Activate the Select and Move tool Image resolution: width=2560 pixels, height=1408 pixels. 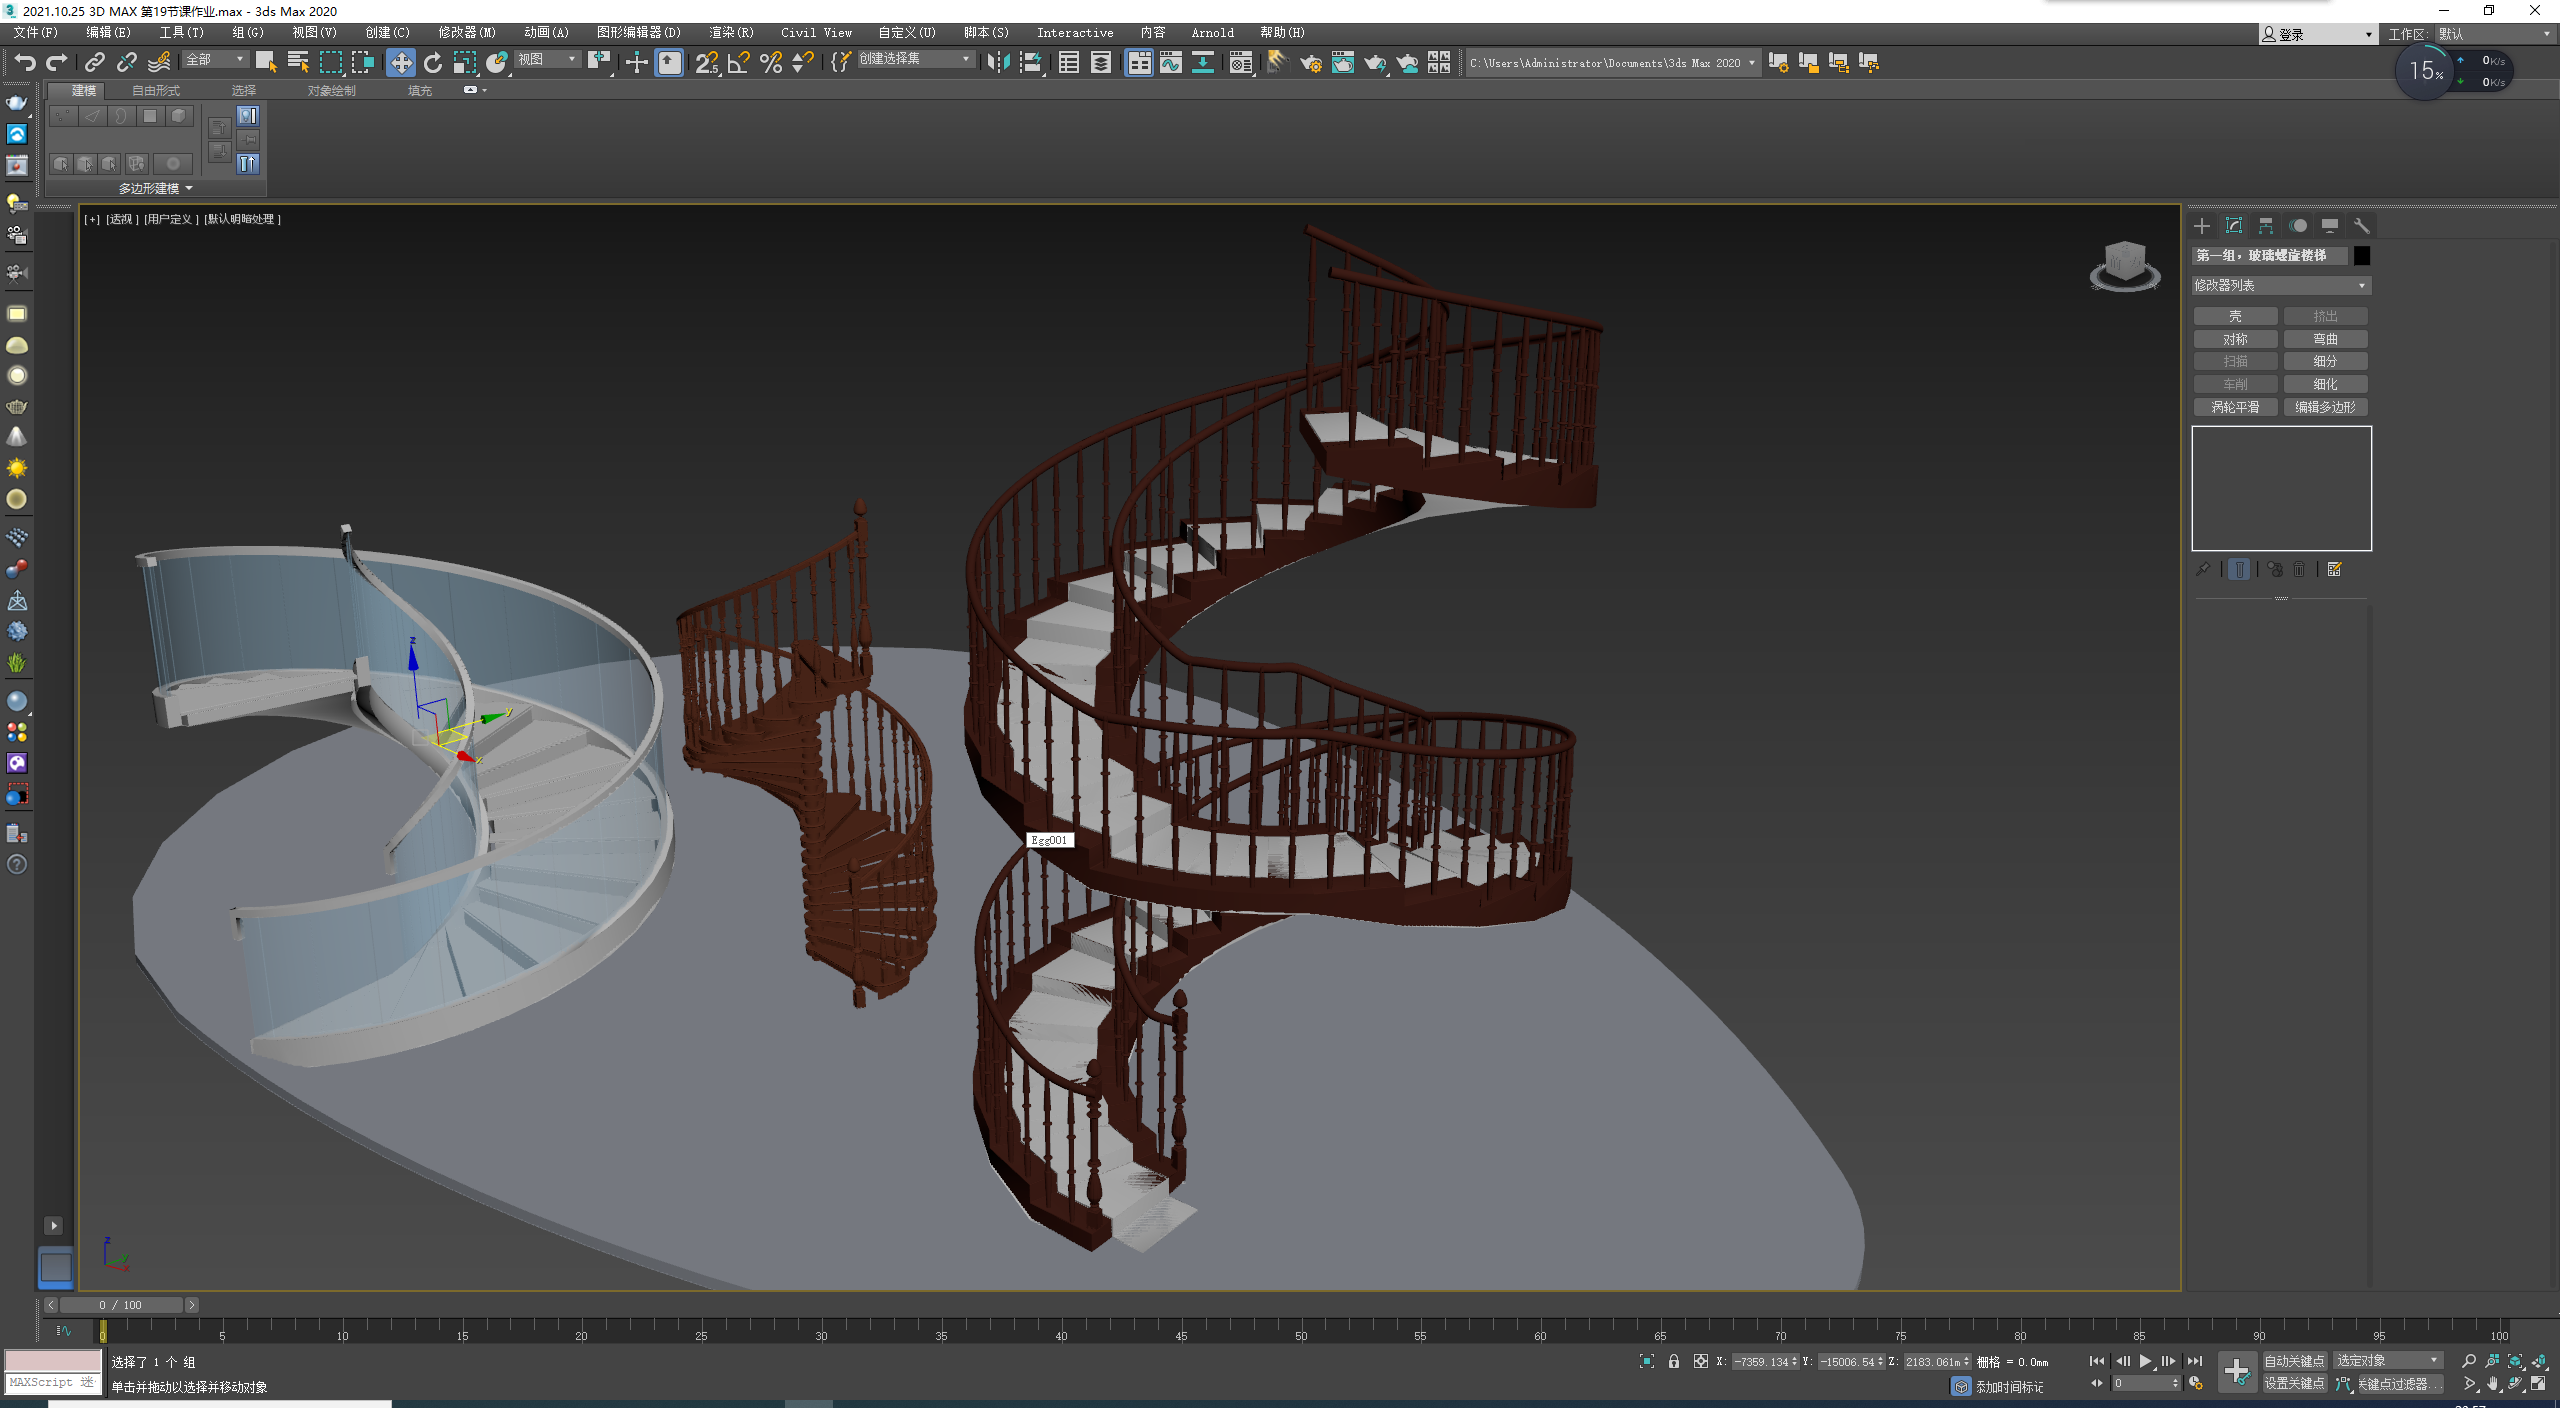tap(400, 63)
